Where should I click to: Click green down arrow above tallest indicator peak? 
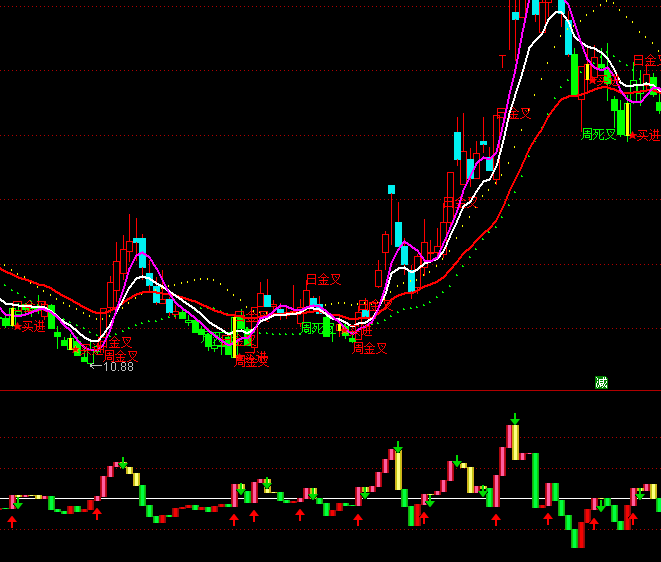tap(515, 418)
